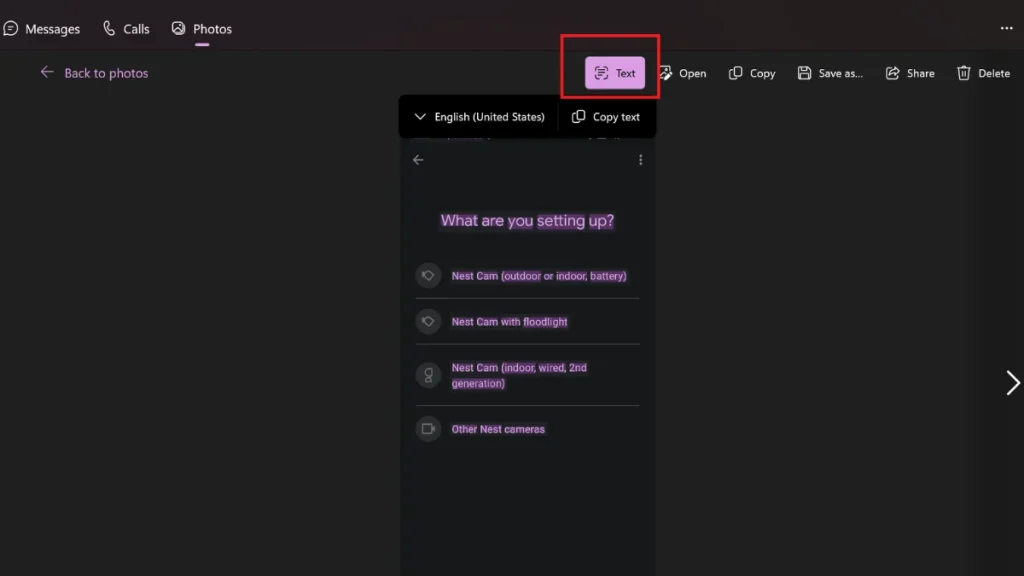Screen dimensions: 1024x576
Task: Click the camera icon beside Nest Cam with floodlight
Action: (x=428, y=321)
